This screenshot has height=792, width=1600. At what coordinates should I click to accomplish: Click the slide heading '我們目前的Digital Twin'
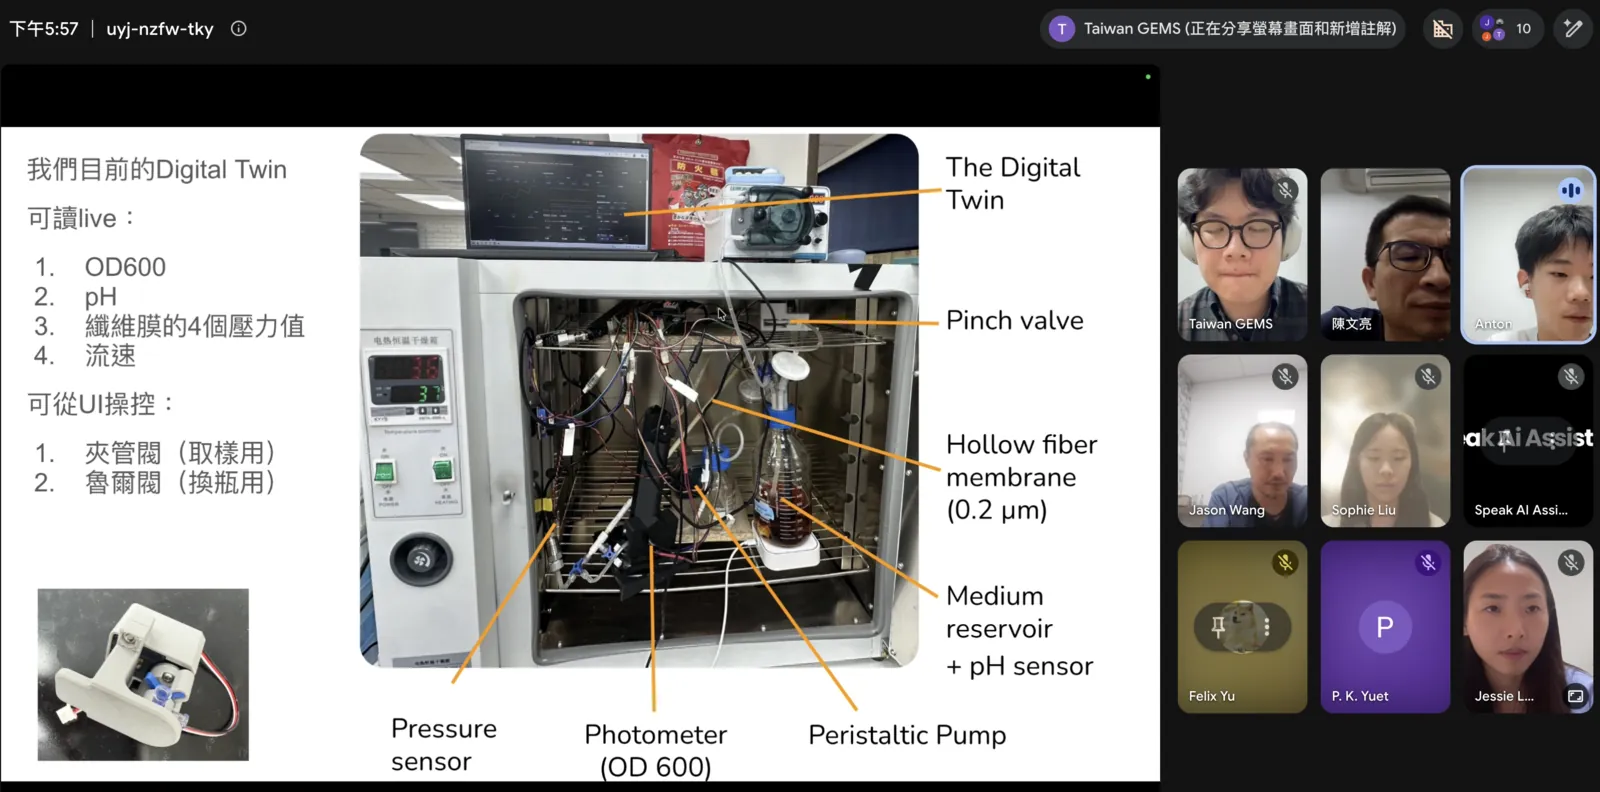click(x=157, y=170)
